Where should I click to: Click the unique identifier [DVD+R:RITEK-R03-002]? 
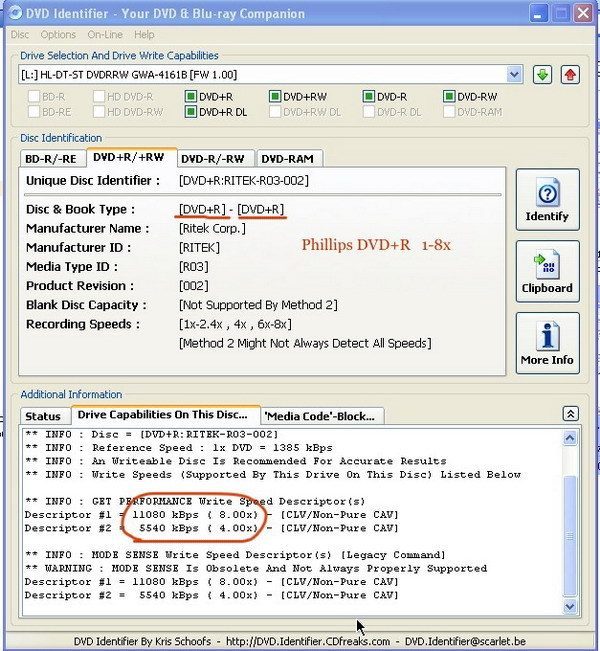coord(244,181)
